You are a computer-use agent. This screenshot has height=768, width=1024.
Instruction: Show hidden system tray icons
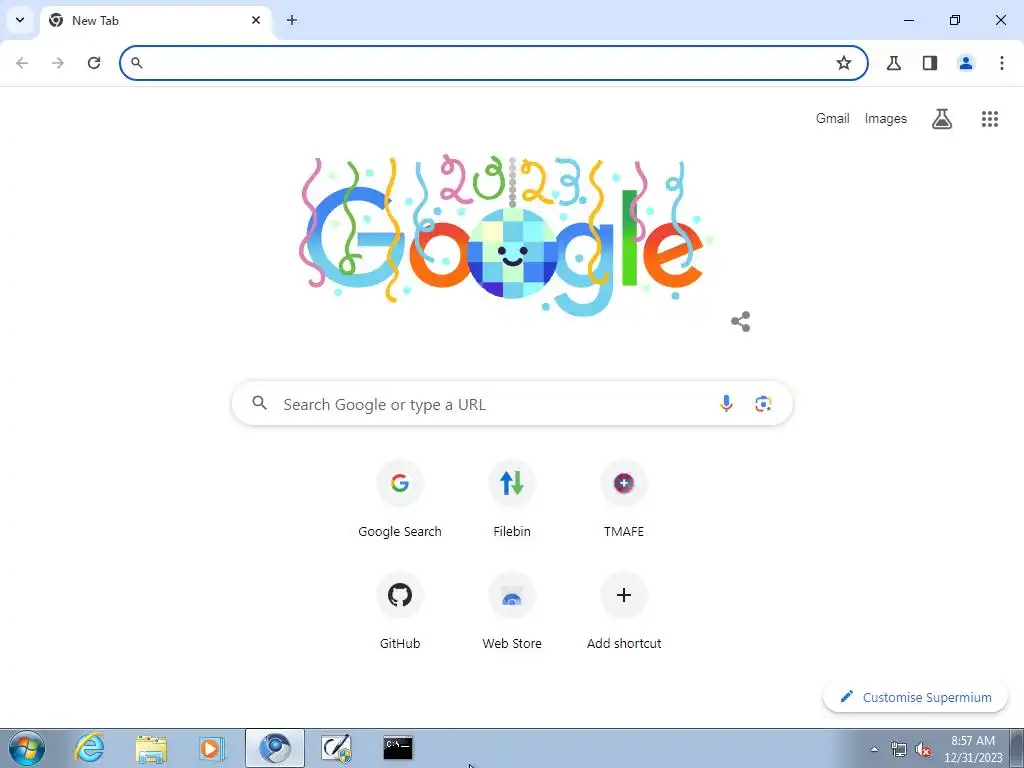[874, 749]
